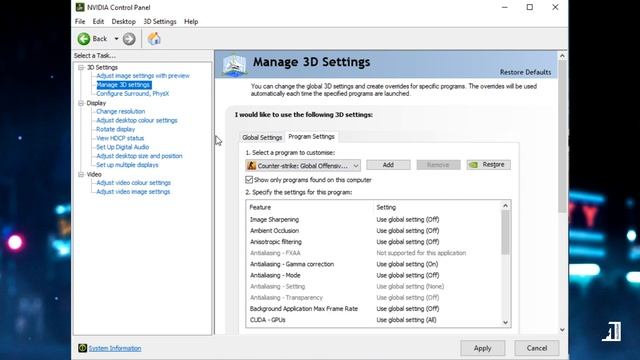Open the Back history dropdown arrow
Image resolution: width=640 pixels, height=360 pixels.
click(x=116, y=39)
